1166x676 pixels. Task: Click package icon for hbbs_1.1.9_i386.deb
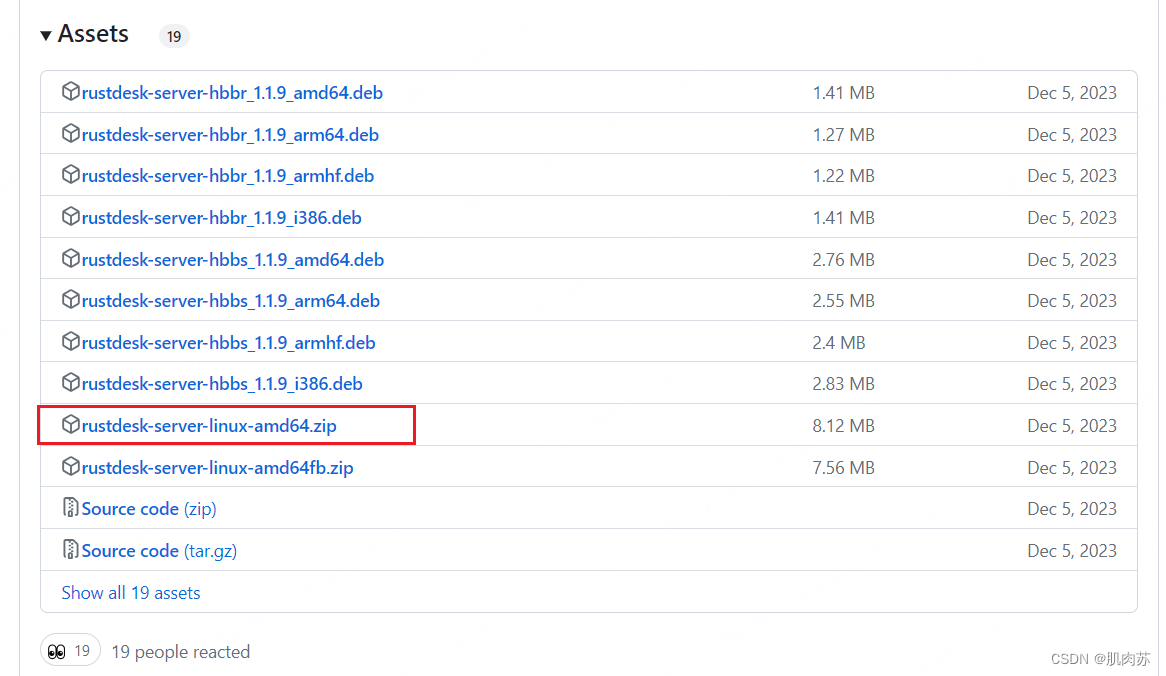pyautogui.click(x=71, y=382)
